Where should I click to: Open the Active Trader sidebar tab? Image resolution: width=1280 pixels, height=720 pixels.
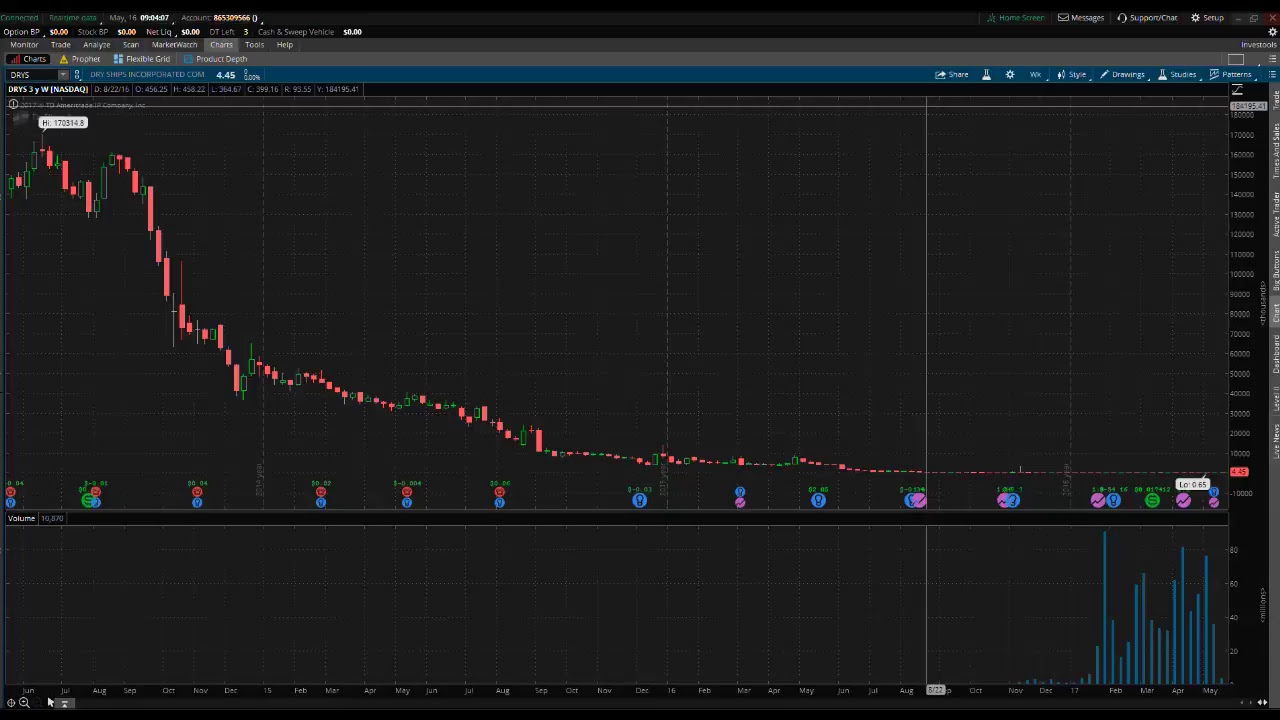1276,212
